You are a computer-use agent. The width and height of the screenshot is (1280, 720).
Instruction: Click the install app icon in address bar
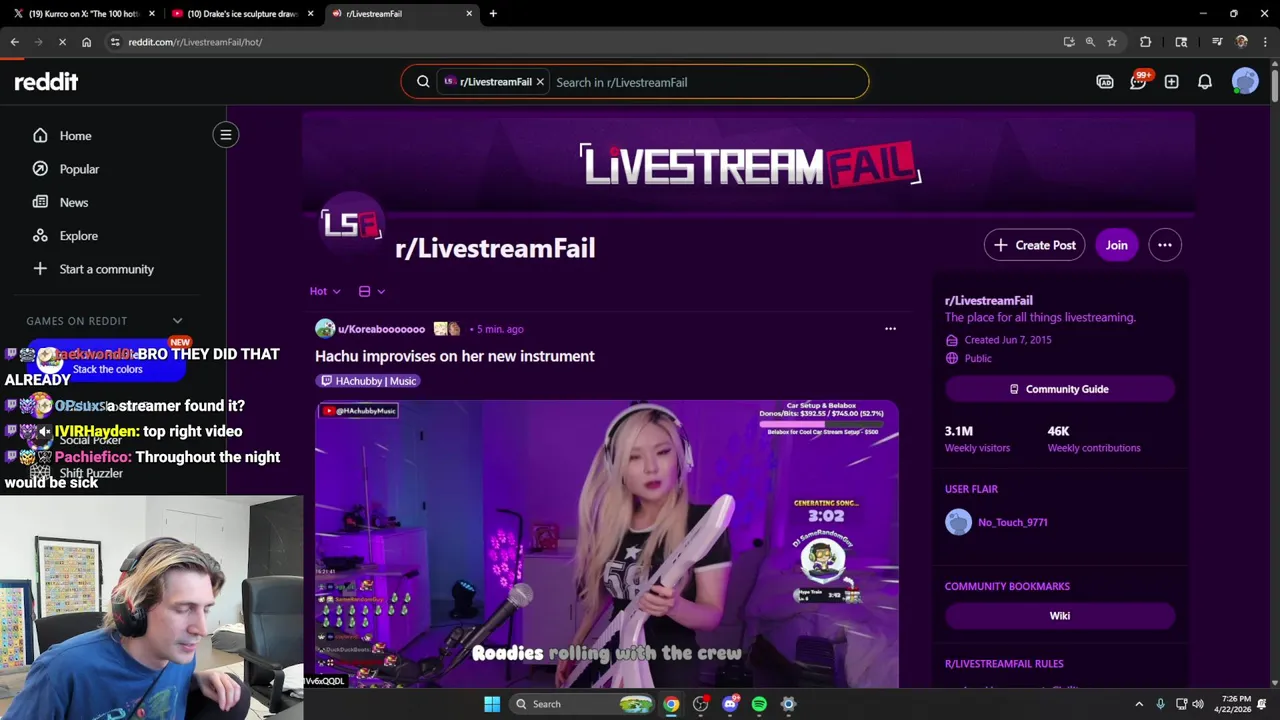click(1069, 42)
